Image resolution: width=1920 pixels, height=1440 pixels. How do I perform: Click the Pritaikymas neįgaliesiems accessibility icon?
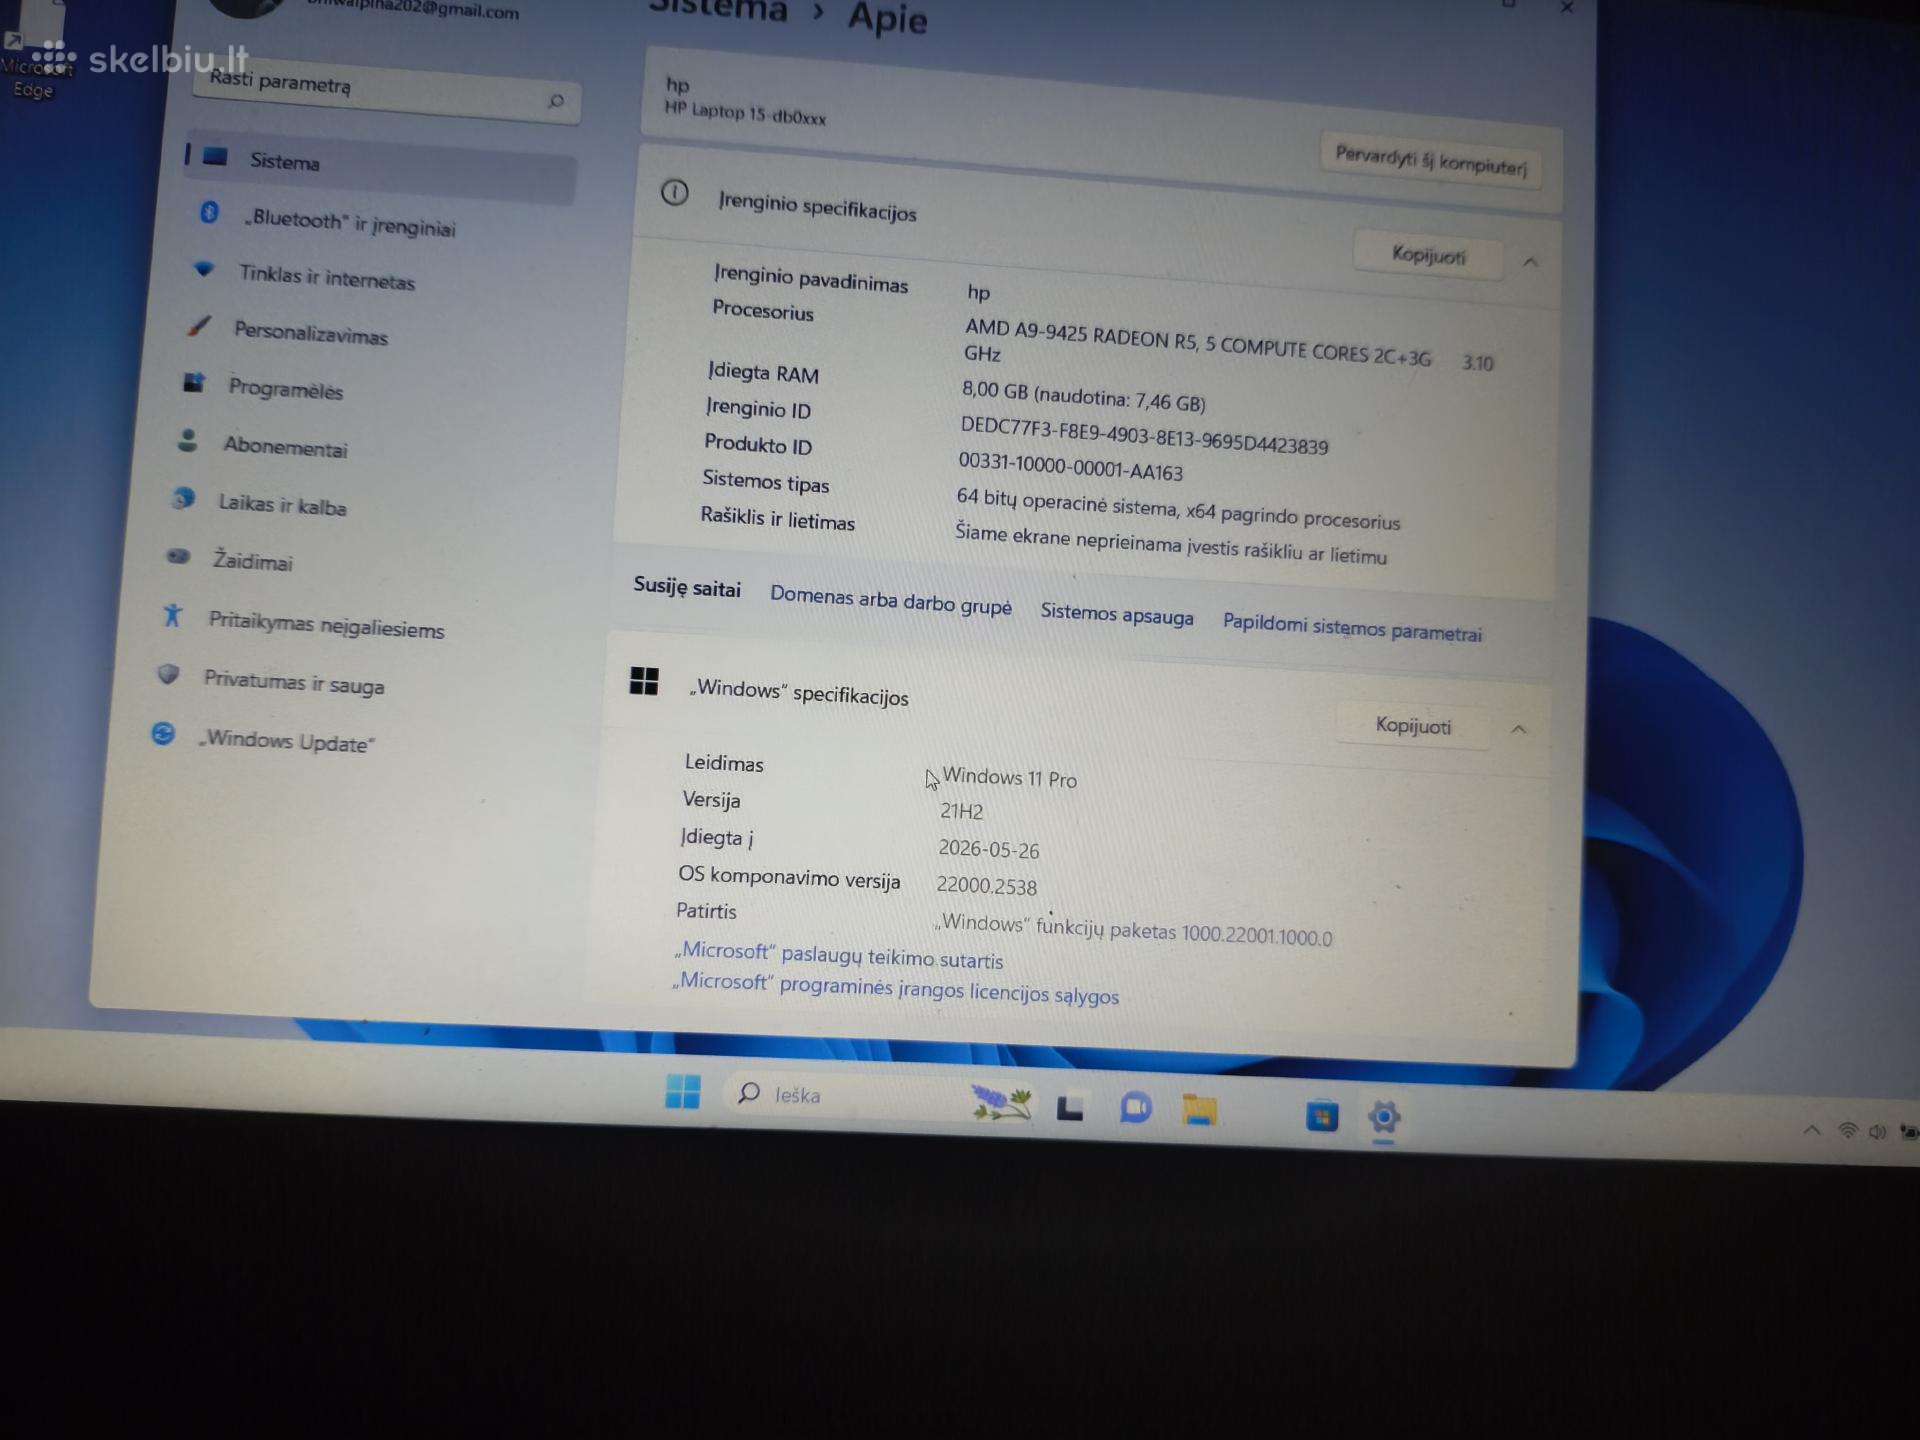[x=172, y=614]
